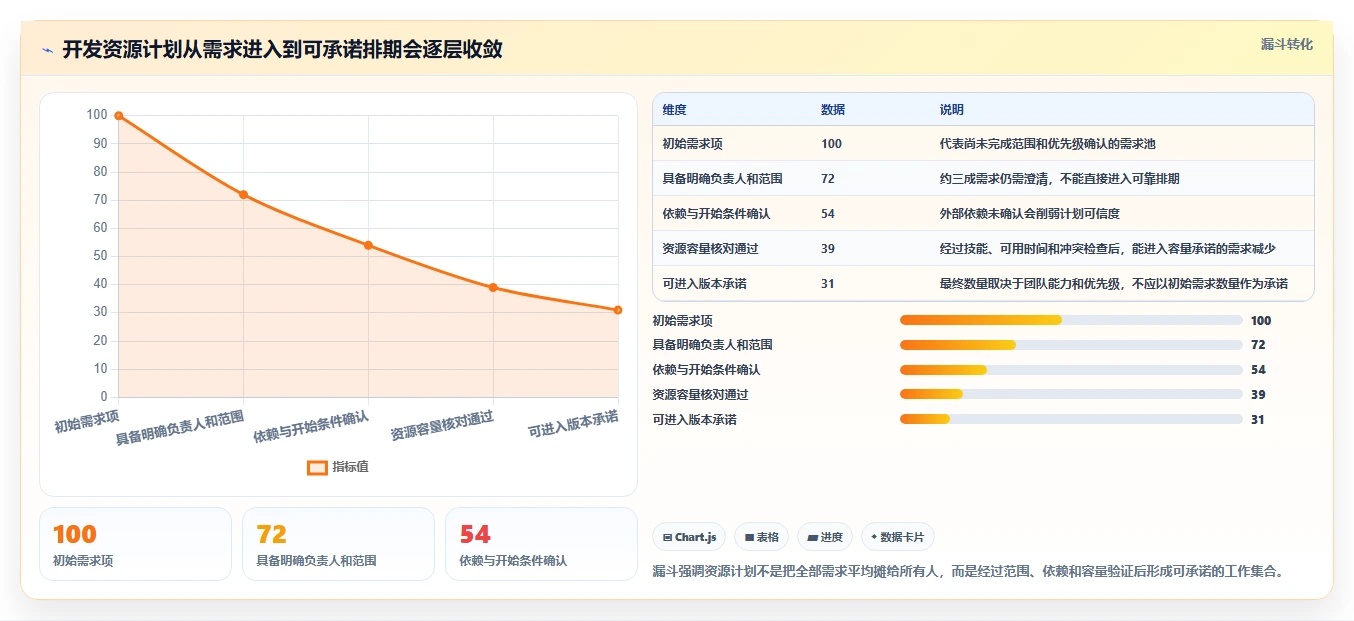
Task: Toggle the 指标值 legend swatch
Action: 317,467
